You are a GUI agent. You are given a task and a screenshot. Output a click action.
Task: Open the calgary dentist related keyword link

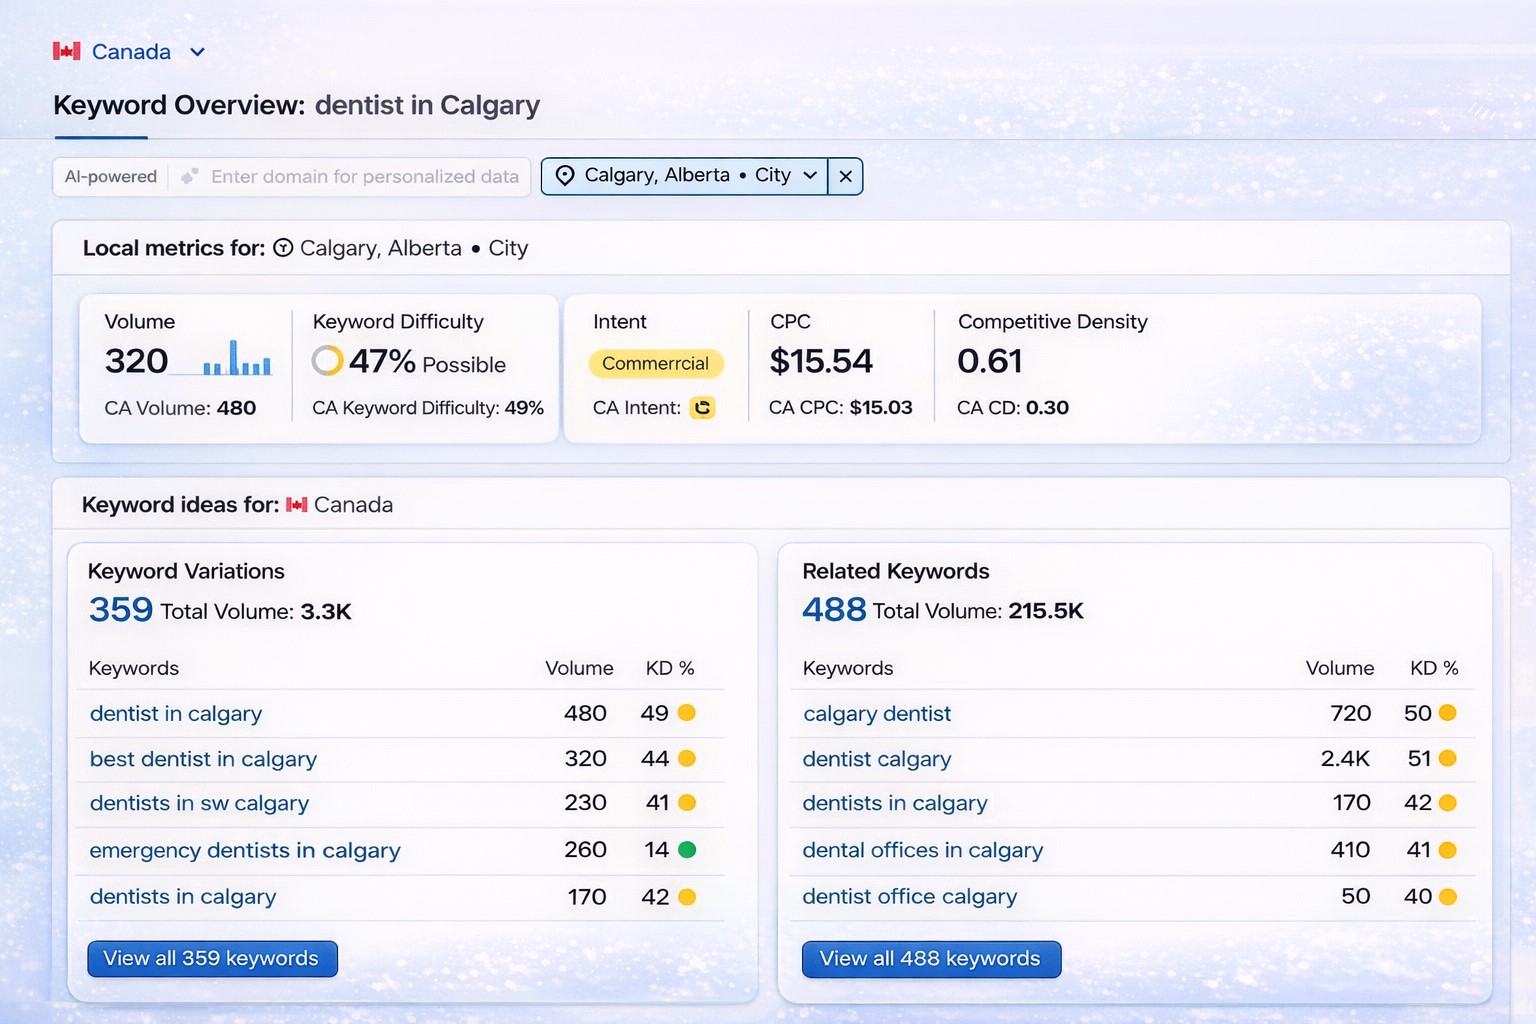tap(876, 713)
